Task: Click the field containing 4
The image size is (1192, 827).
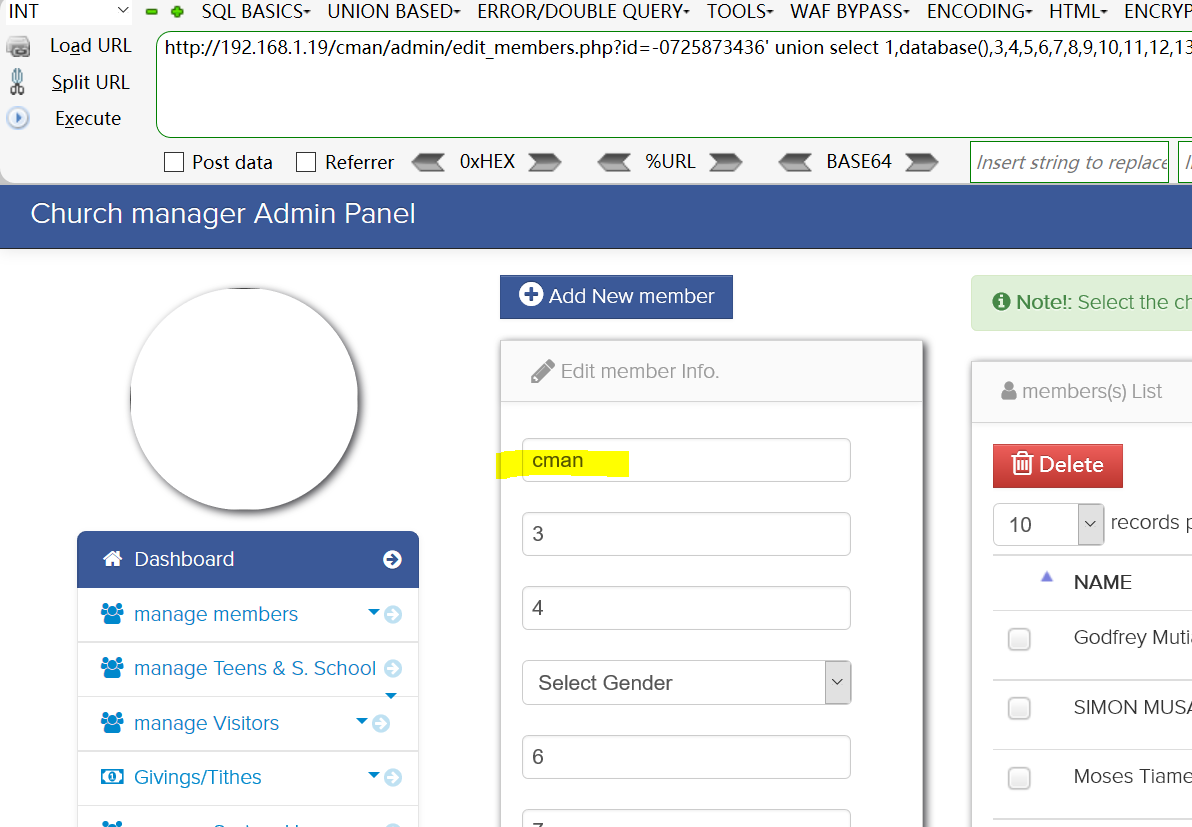Action: click(x=686, y=607)
